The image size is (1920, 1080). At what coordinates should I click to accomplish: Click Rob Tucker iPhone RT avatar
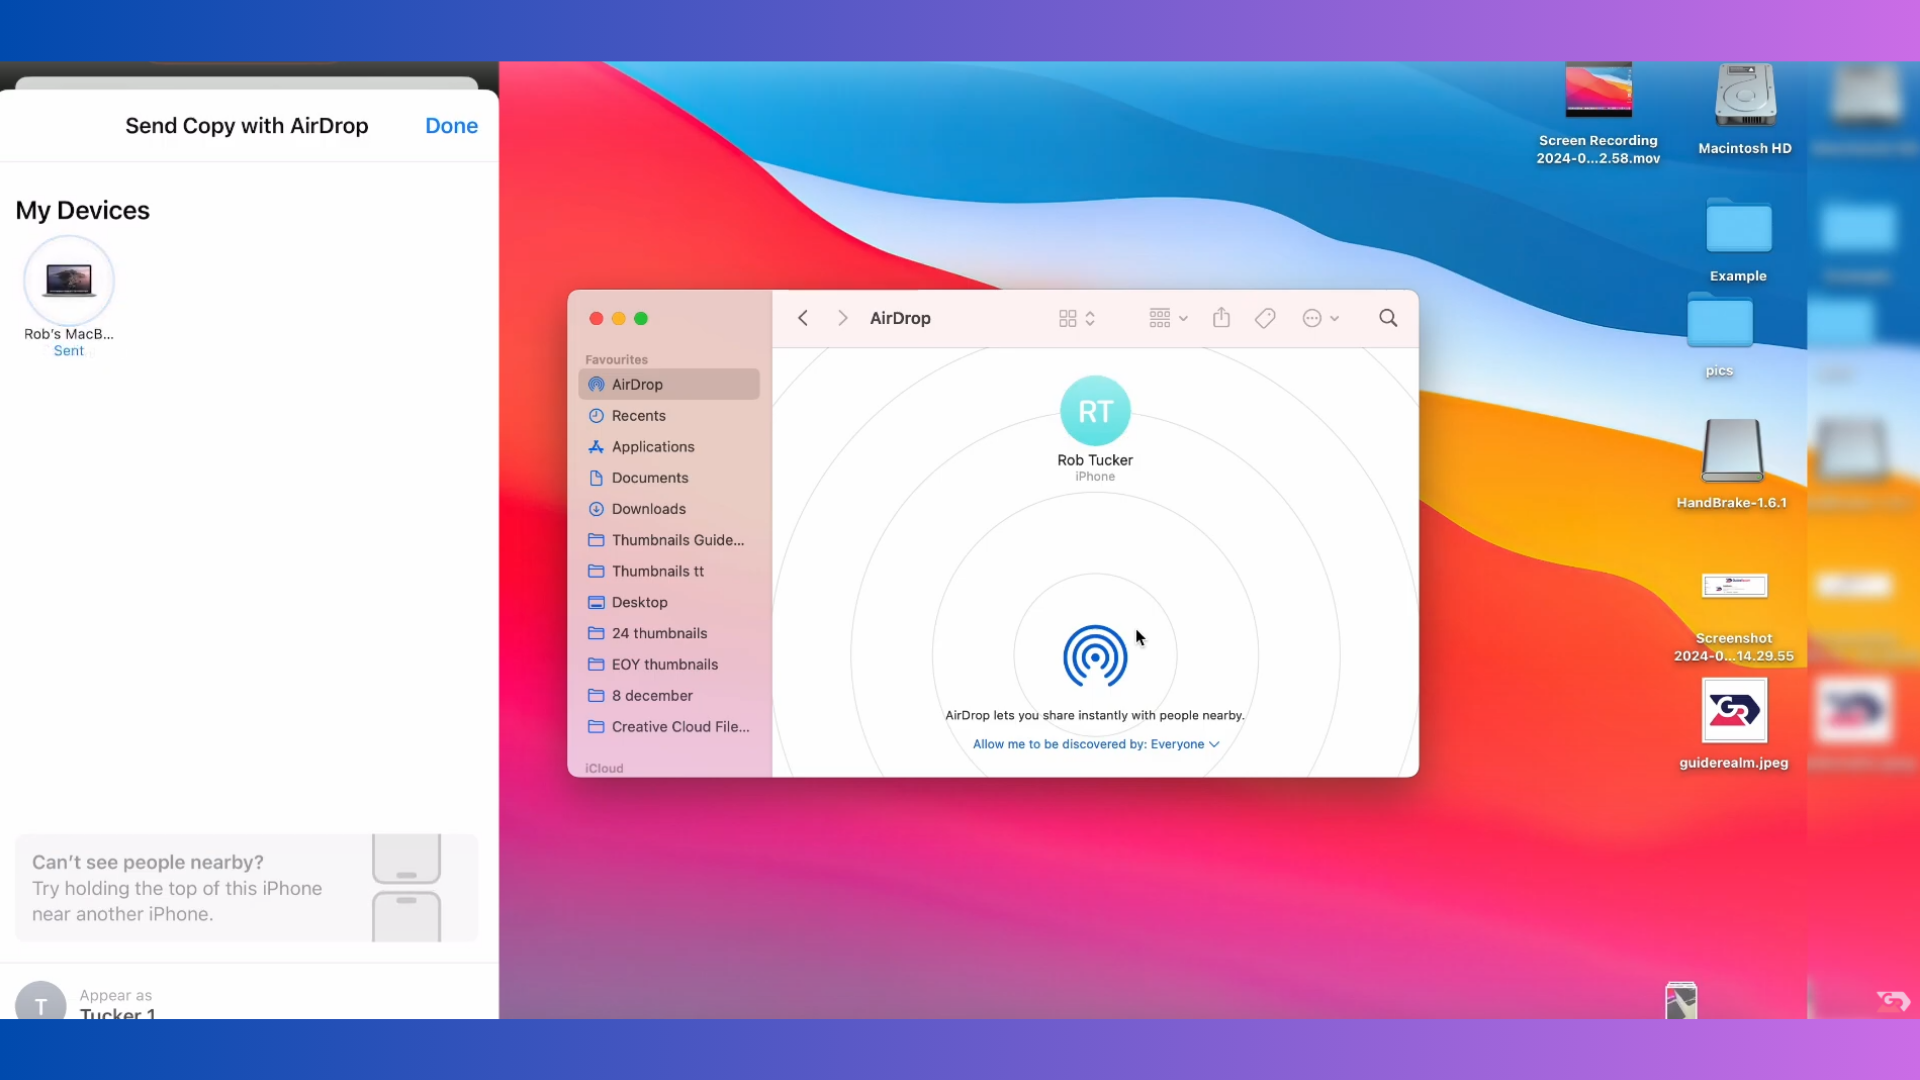[1095, 411]
